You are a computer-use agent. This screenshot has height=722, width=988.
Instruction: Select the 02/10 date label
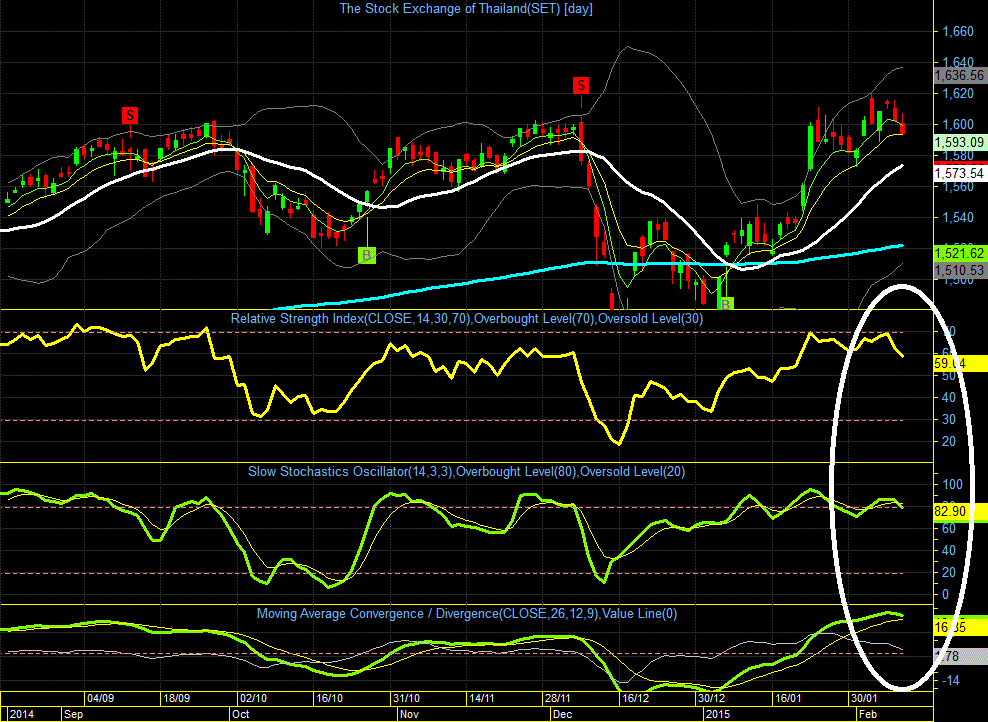(253, 698)
